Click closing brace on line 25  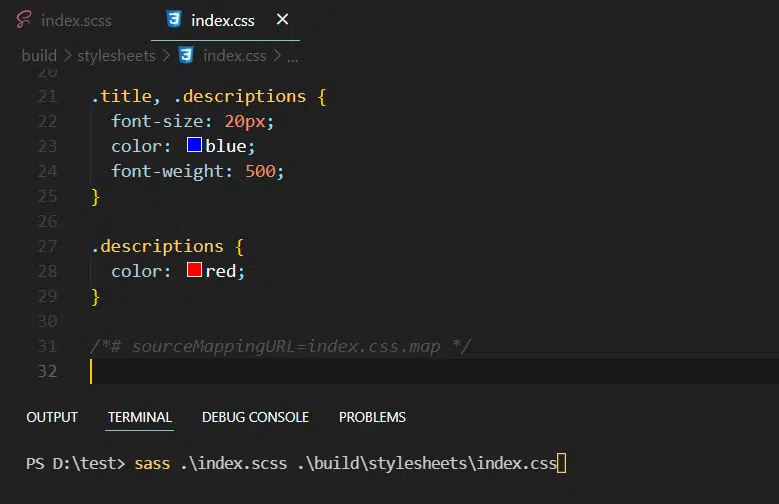tap(95, 197)
